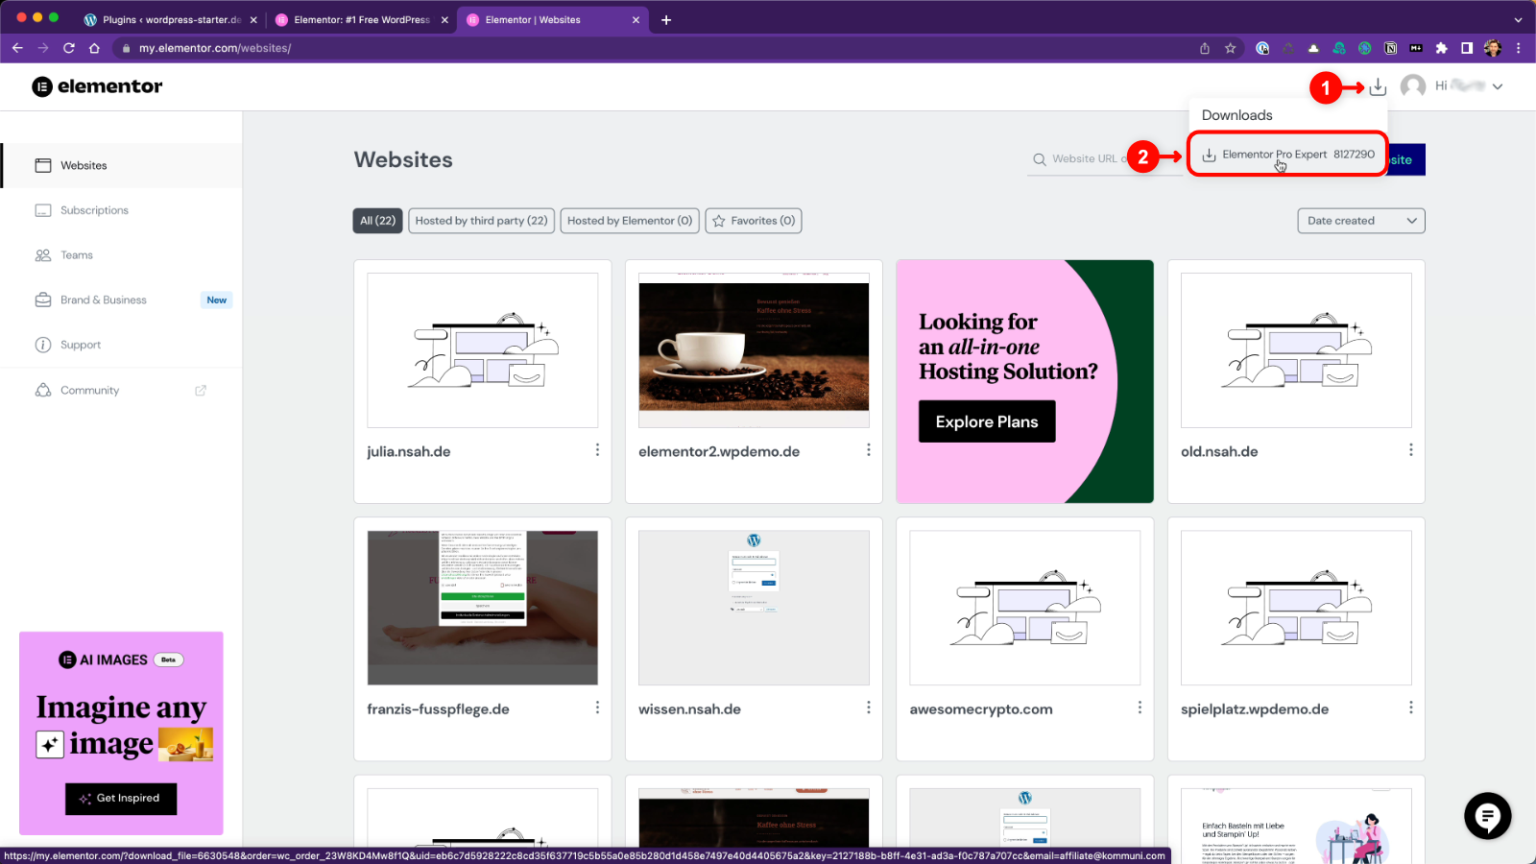1536x864 pixels.
Task: Click the downloads icon in the header
Action: (x=1378, y=87)
